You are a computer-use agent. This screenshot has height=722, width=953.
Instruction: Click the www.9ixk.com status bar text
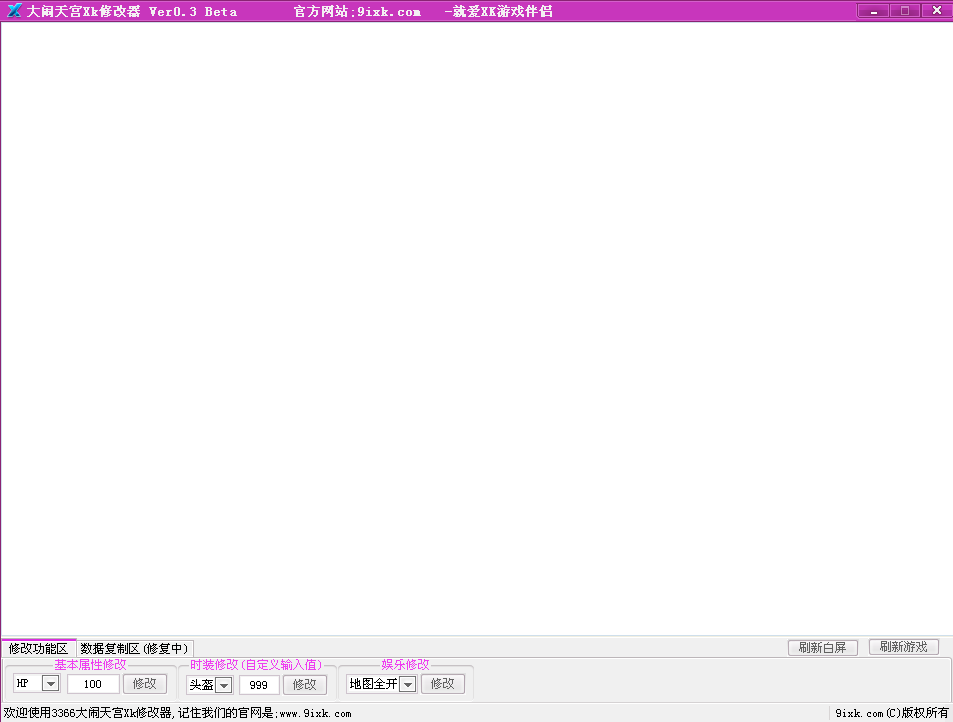pyautogui.click(x=314, y=713)
